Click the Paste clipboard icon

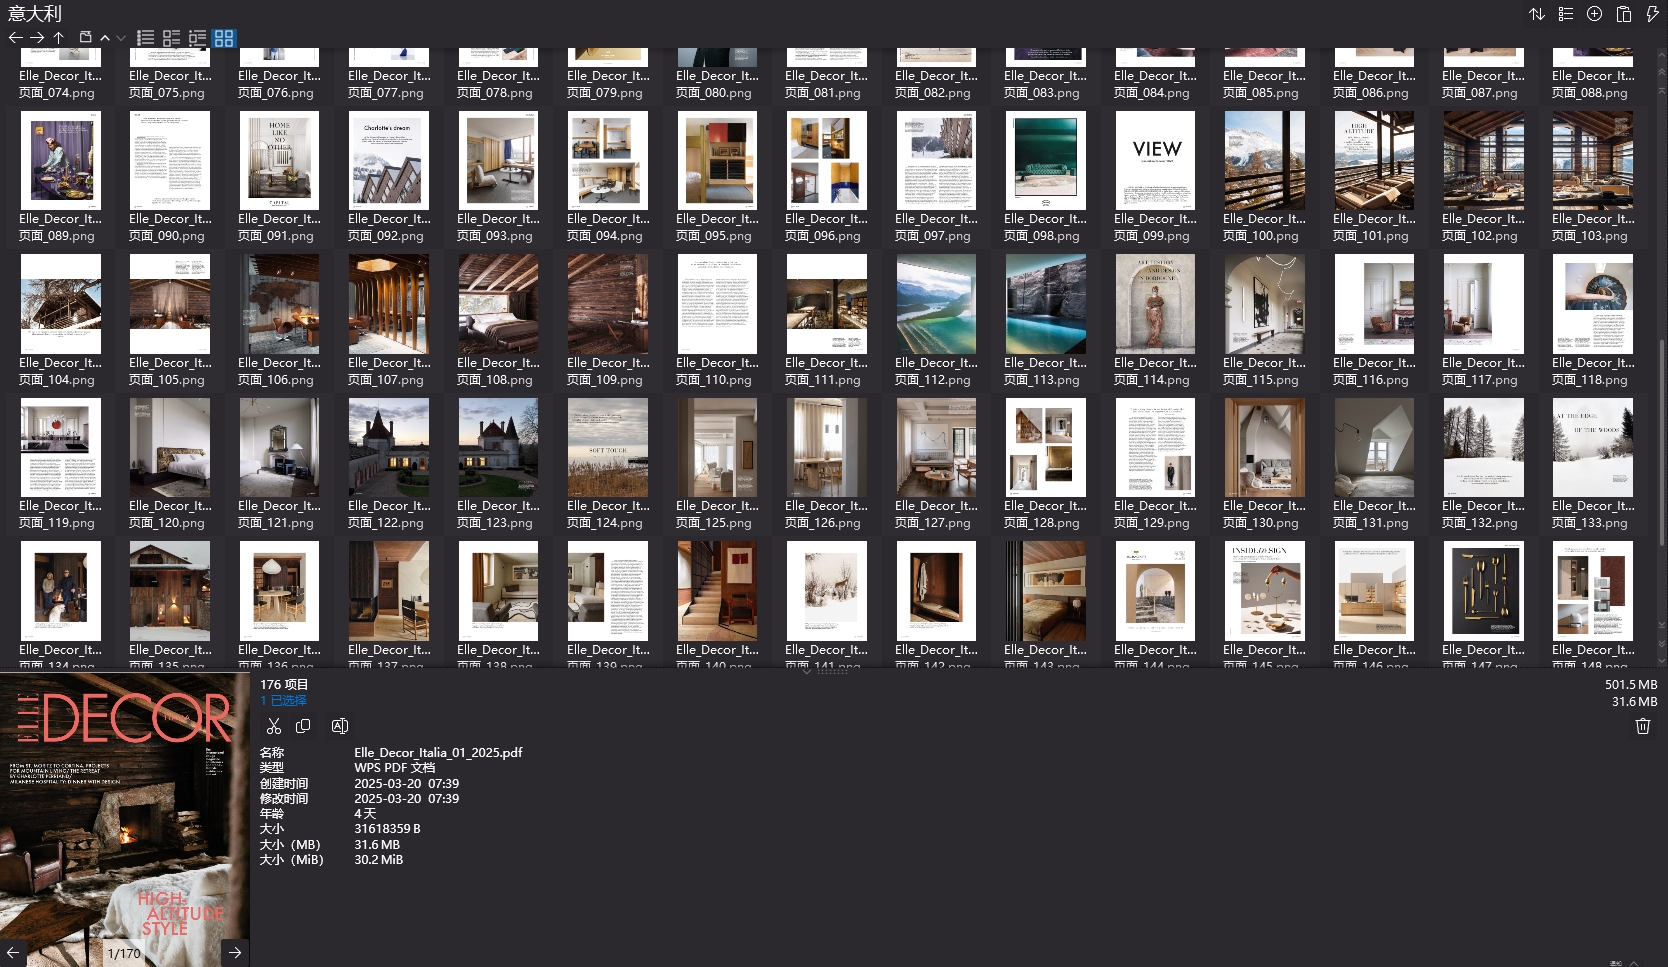point(1623,14)
